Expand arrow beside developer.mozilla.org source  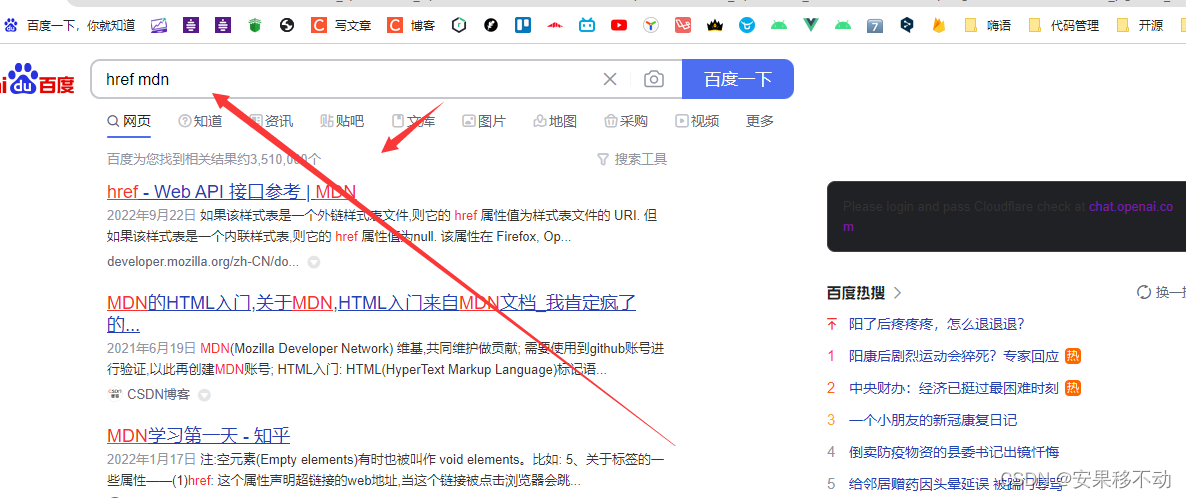point(313,263)
